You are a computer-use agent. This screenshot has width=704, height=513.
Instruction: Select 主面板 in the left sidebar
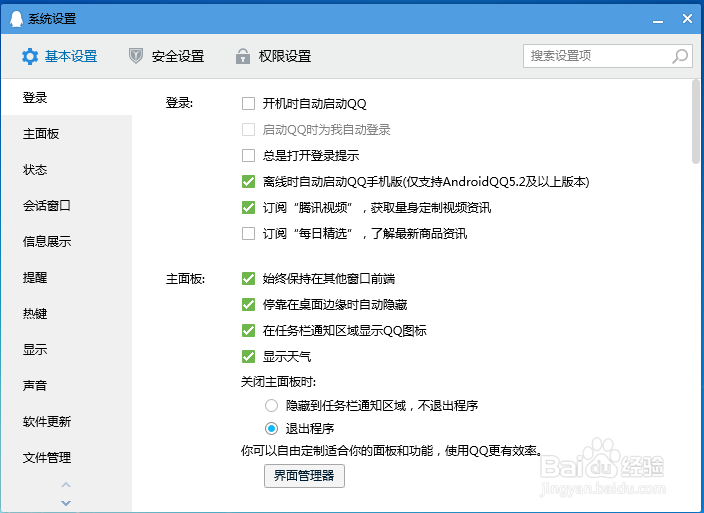pos(66,133)
